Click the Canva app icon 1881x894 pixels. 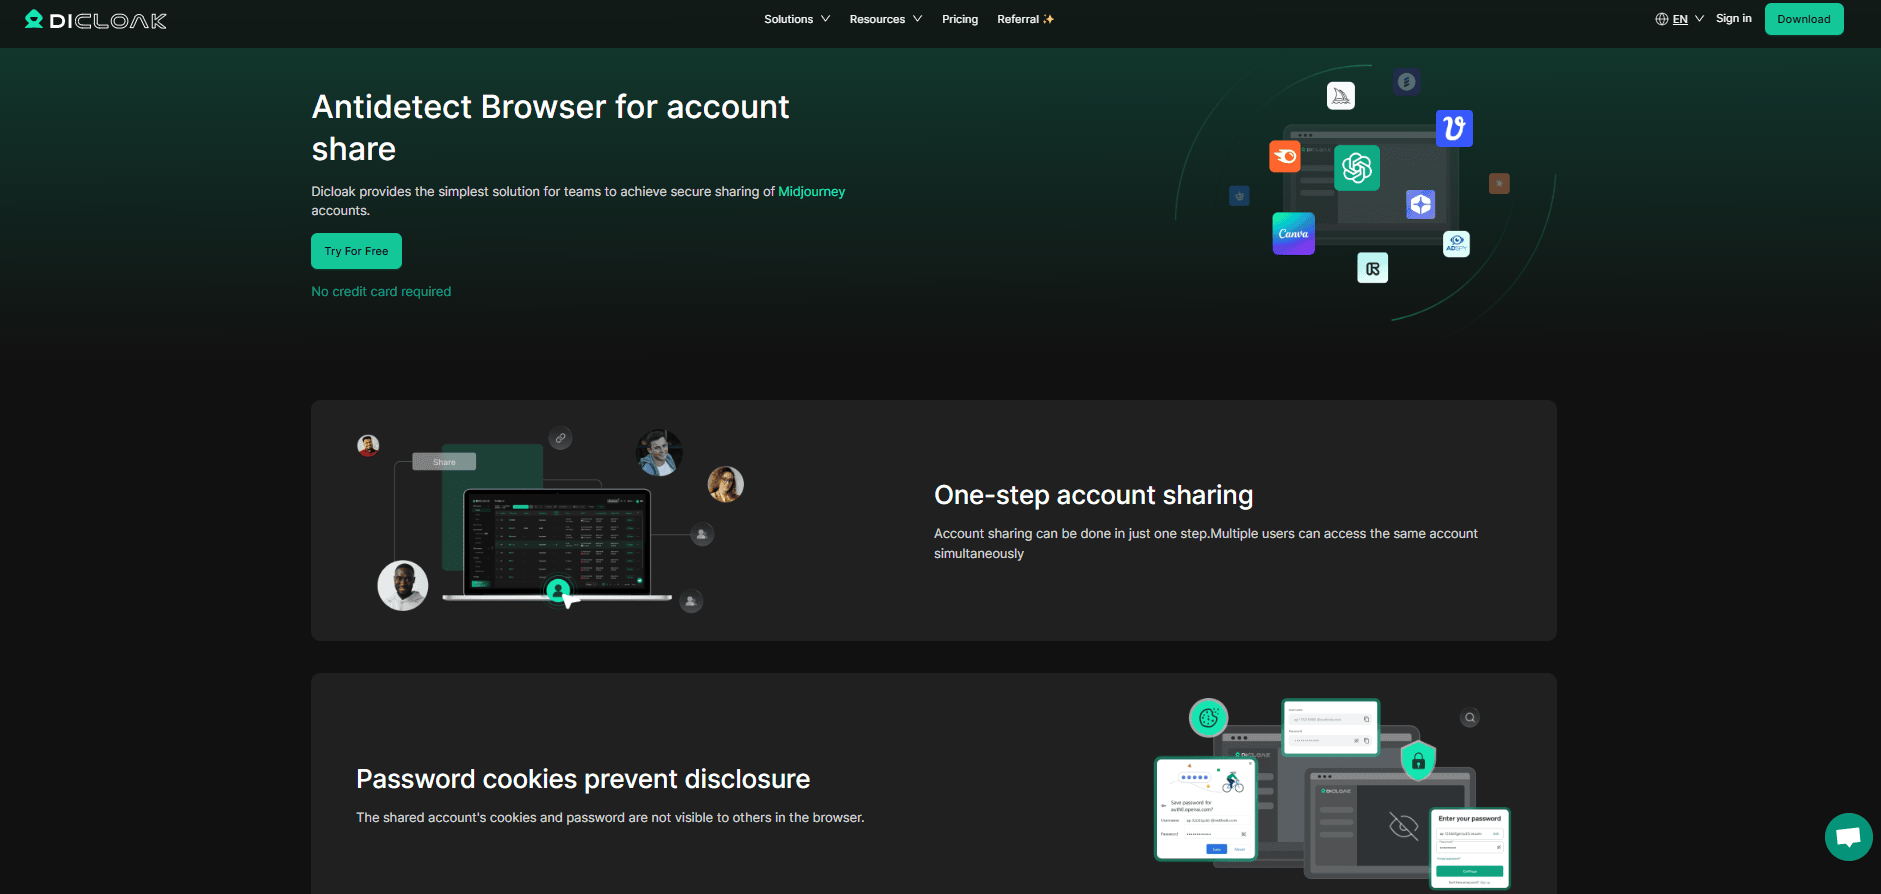(1294, 234)
